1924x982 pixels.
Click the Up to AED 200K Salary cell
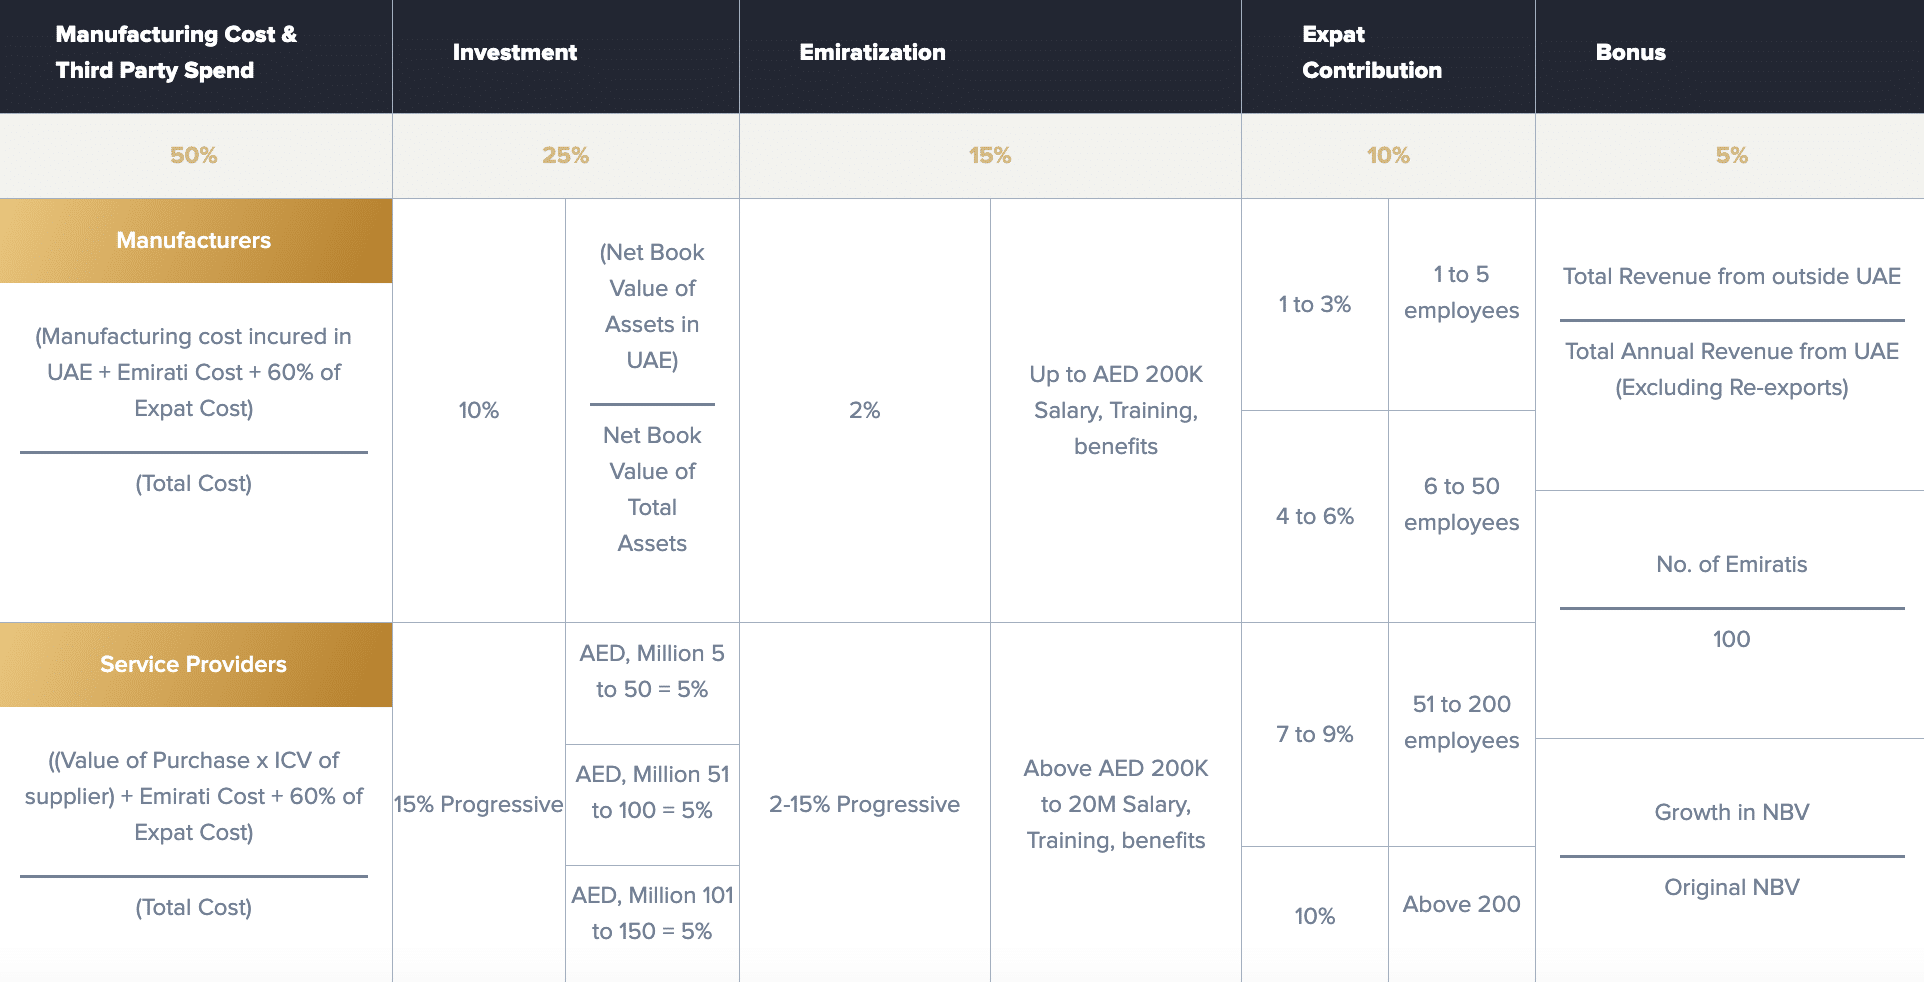click(1115, 410)
